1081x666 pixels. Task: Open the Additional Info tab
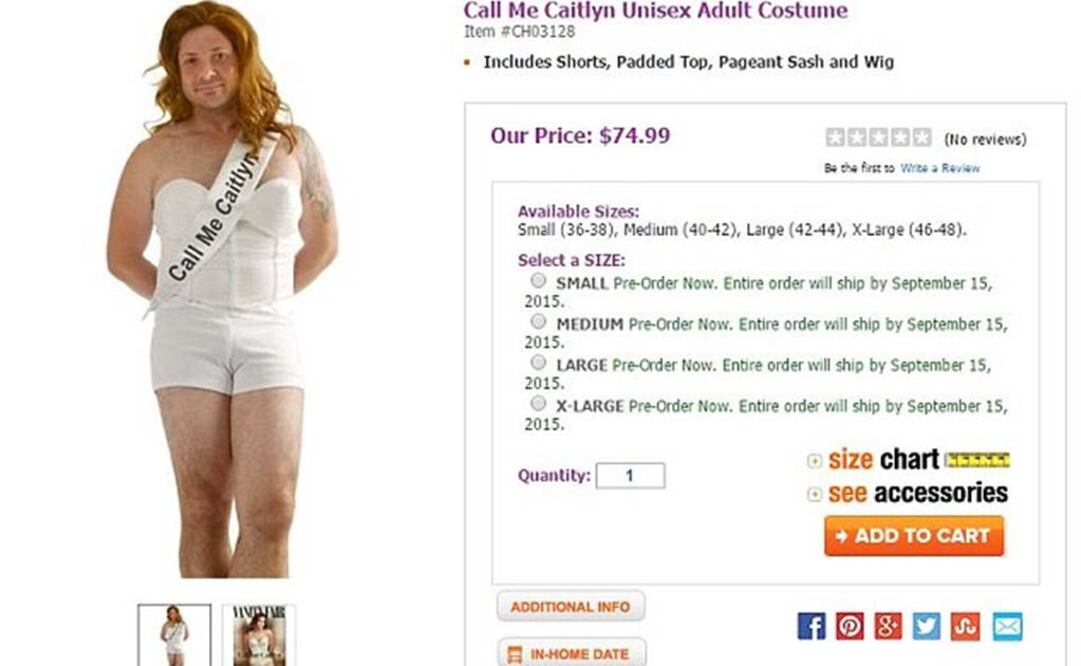570,606
